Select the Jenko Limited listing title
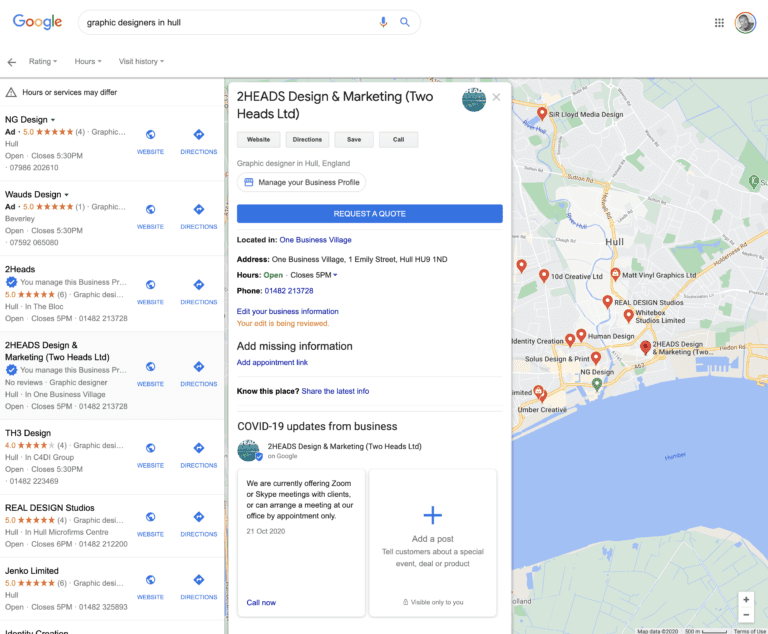The image size is (768, 634). point(32,571)
